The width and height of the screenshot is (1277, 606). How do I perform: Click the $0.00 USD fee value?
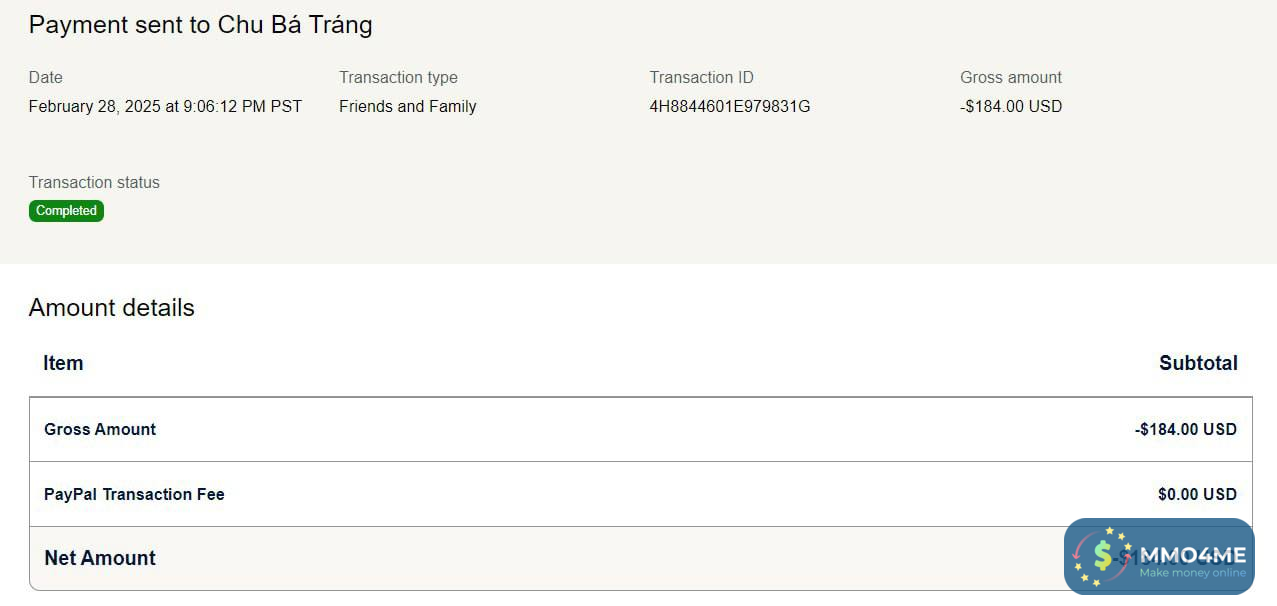click(x=1196, y=494)
